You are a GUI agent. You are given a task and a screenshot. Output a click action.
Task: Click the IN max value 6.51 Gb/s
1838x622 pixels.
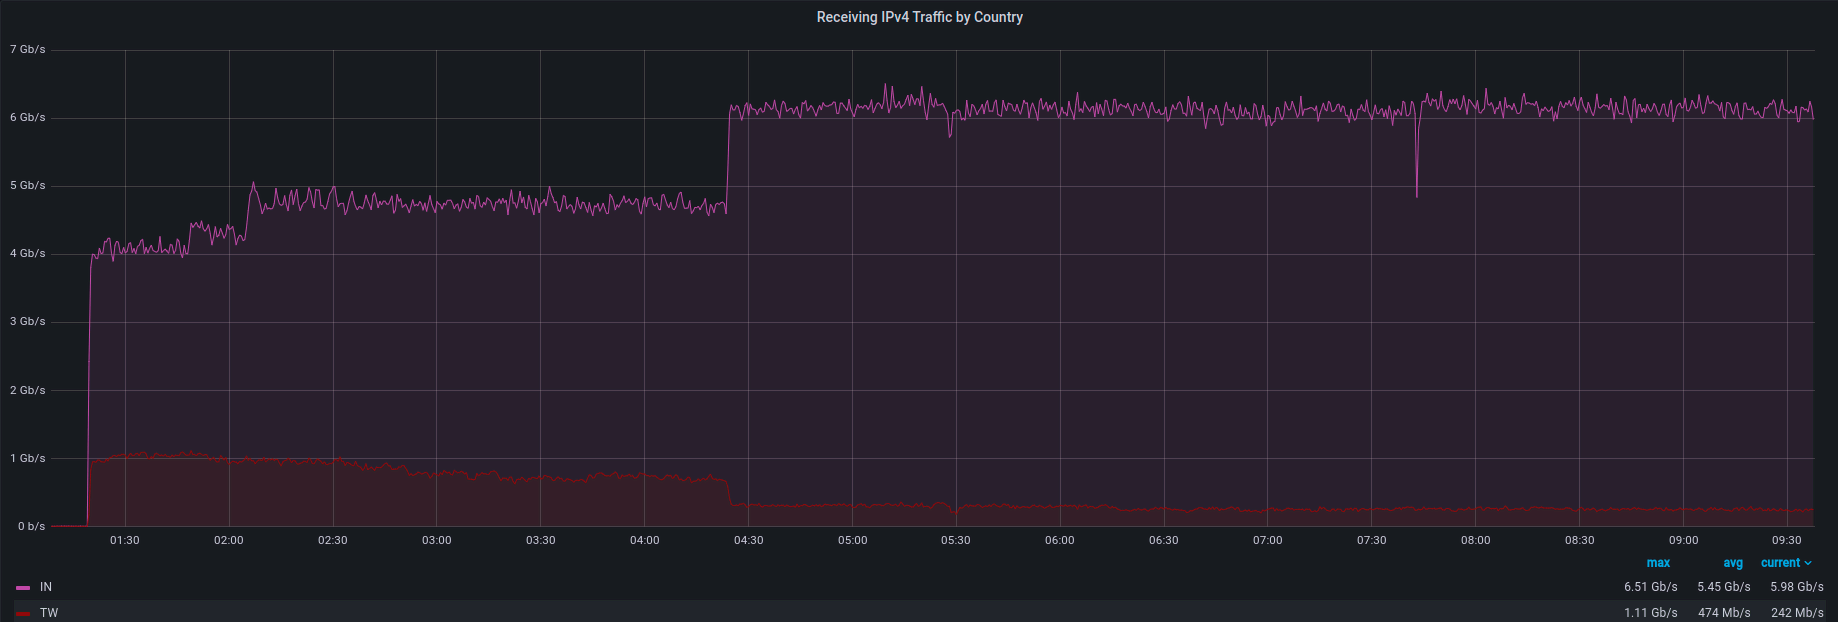coord(1650,587)
